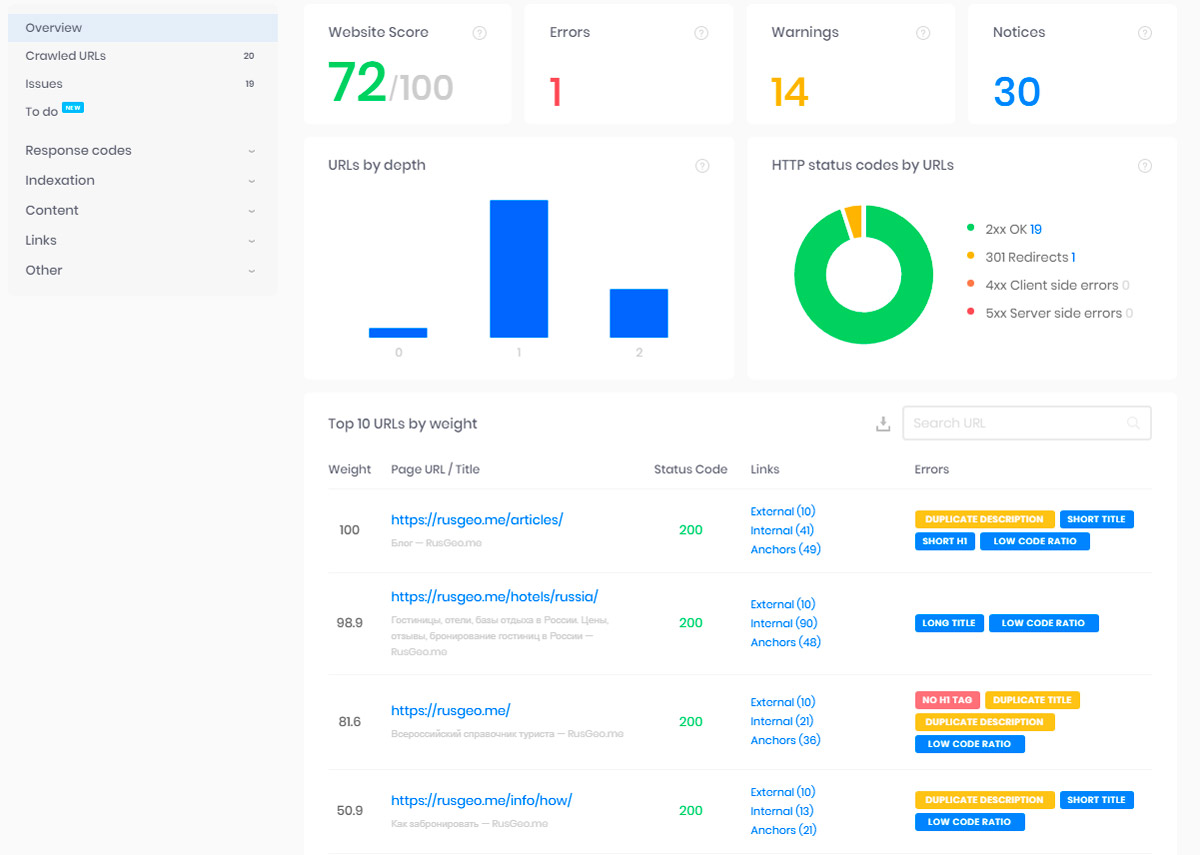Screen dimensions: 1200x855
Task: Open the Warnings card help icon
Action: (x=922, y=32)
